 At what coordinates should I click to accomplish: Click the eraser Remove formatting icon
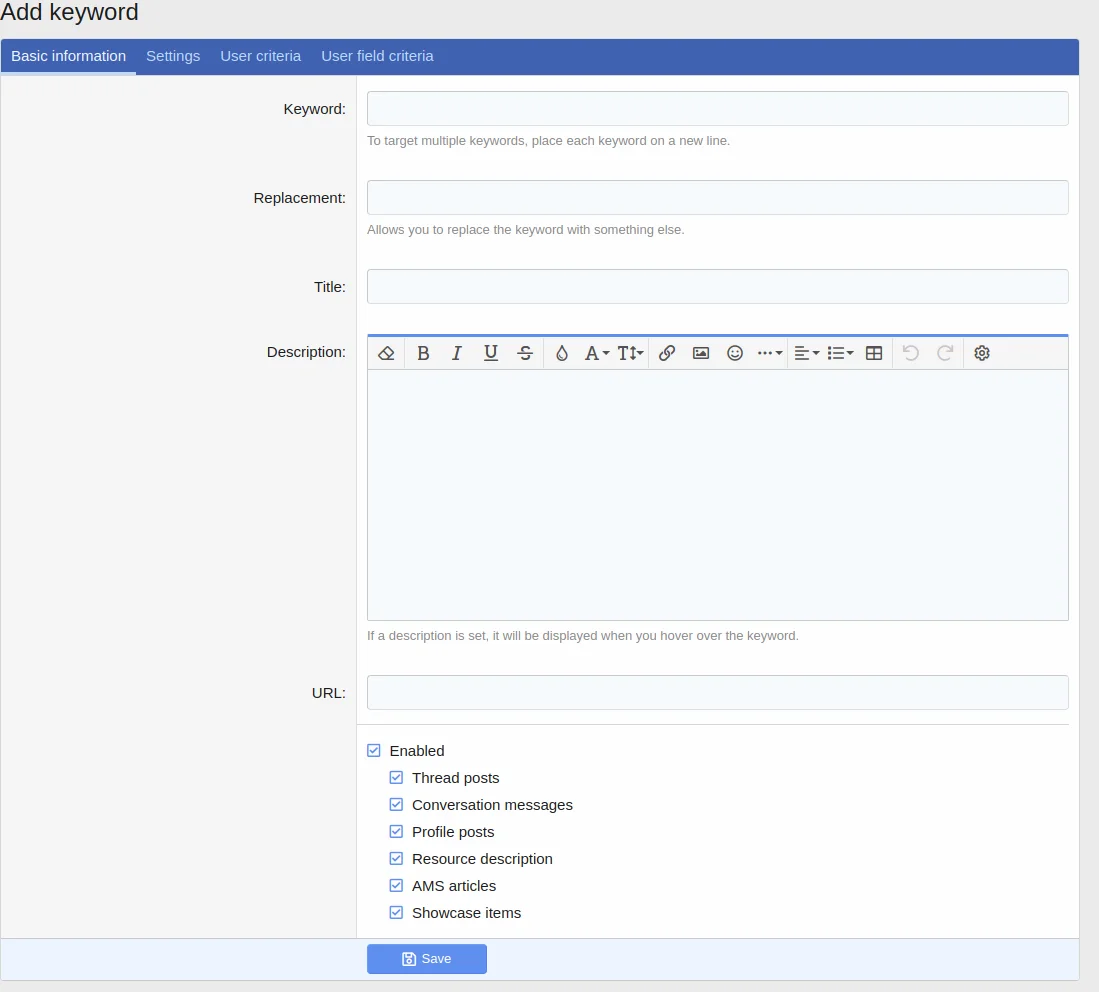[387, 353]
